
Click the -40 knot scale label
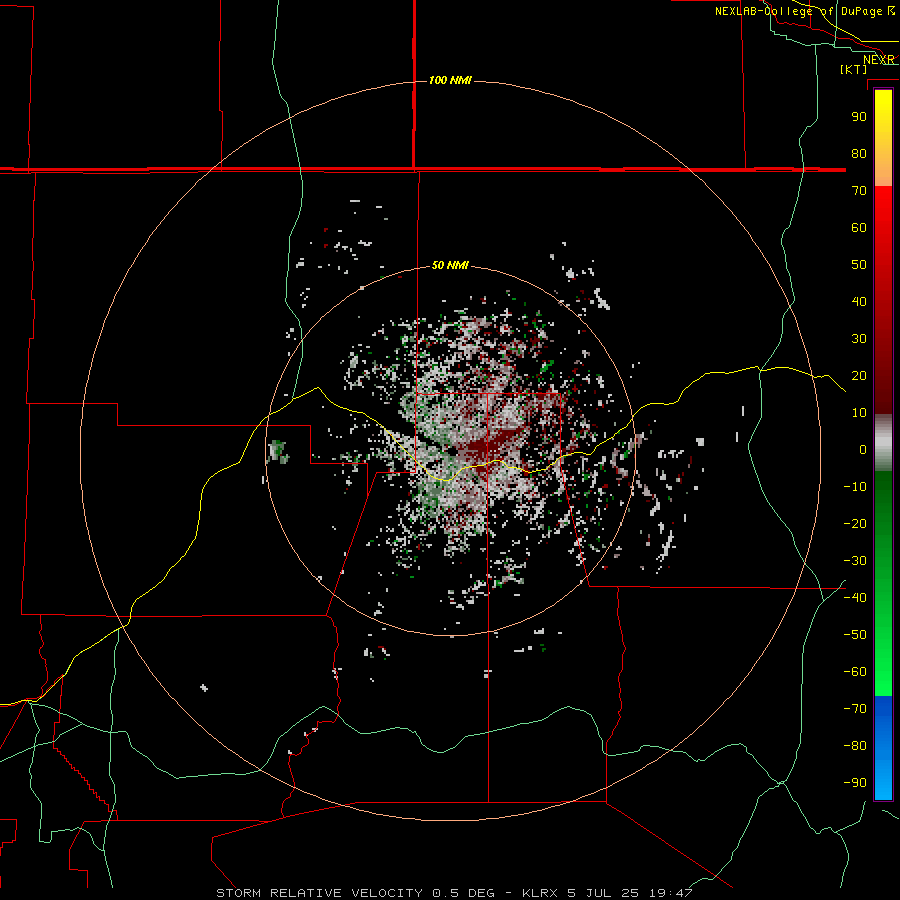point(855,598)
